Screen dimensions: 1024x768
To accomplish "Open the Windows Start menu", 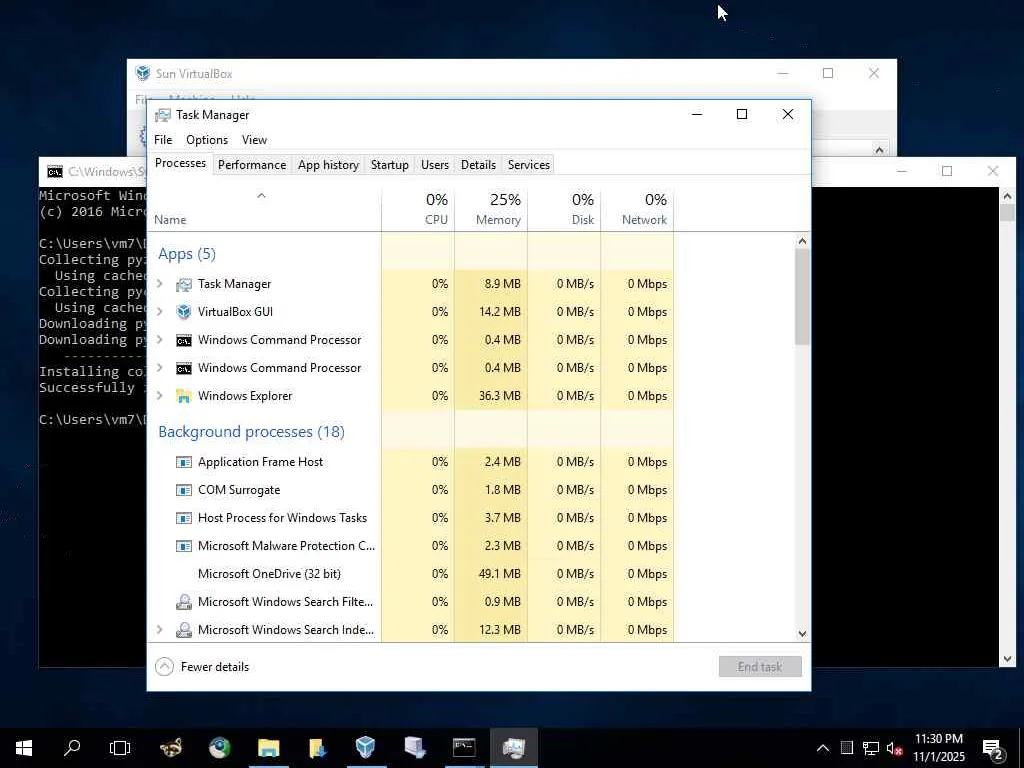I will [24, 748].
